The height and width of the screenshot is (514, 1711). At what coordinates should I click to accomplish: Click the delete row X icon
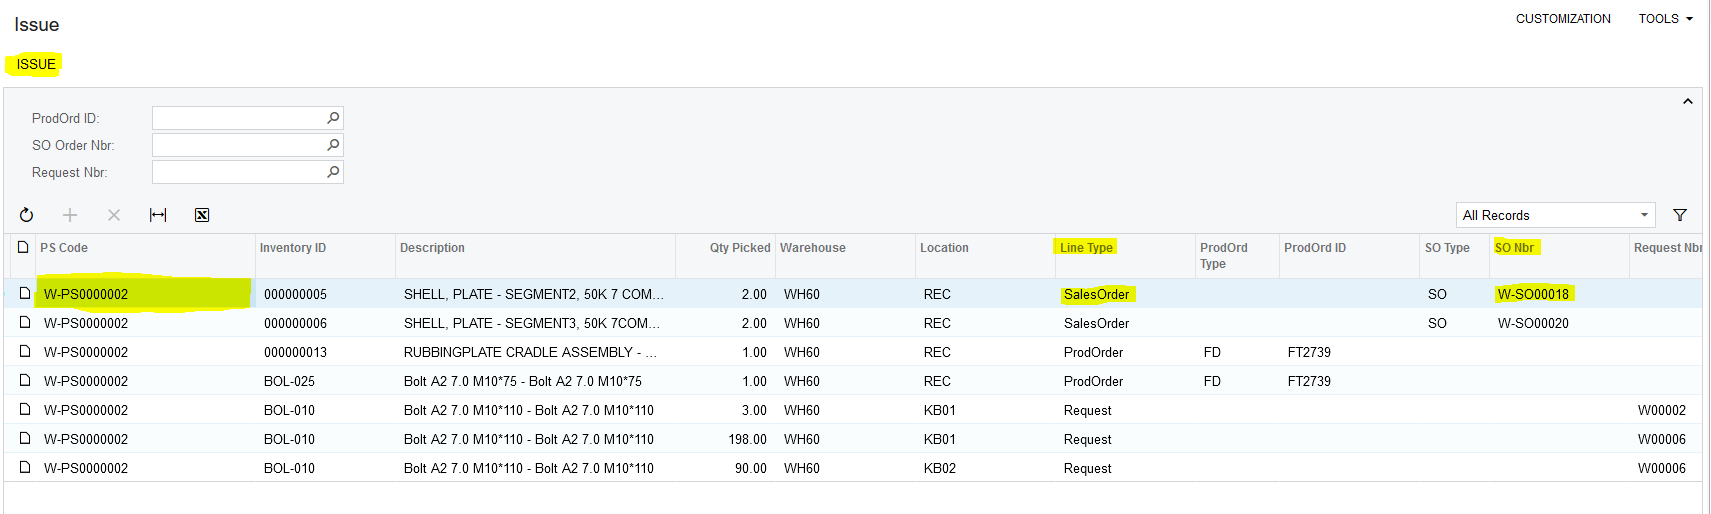click(114, 215)
